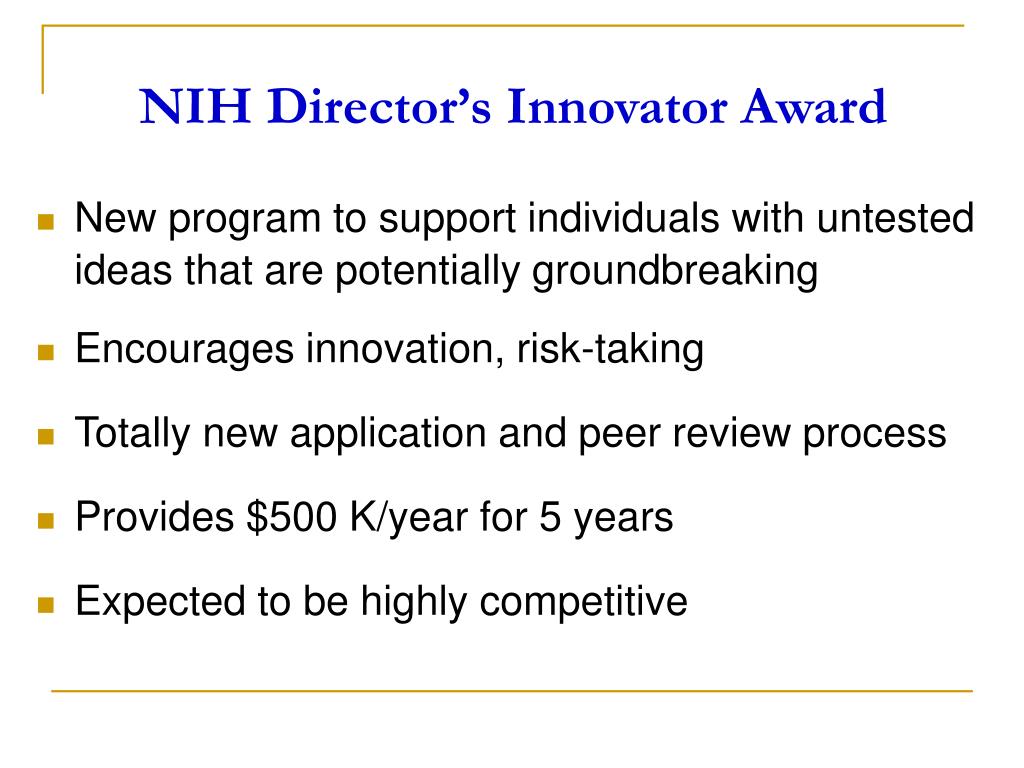Click the word 'Innovator' in the title
This screenshot has width=1024, height=768.
click(616, 106)
